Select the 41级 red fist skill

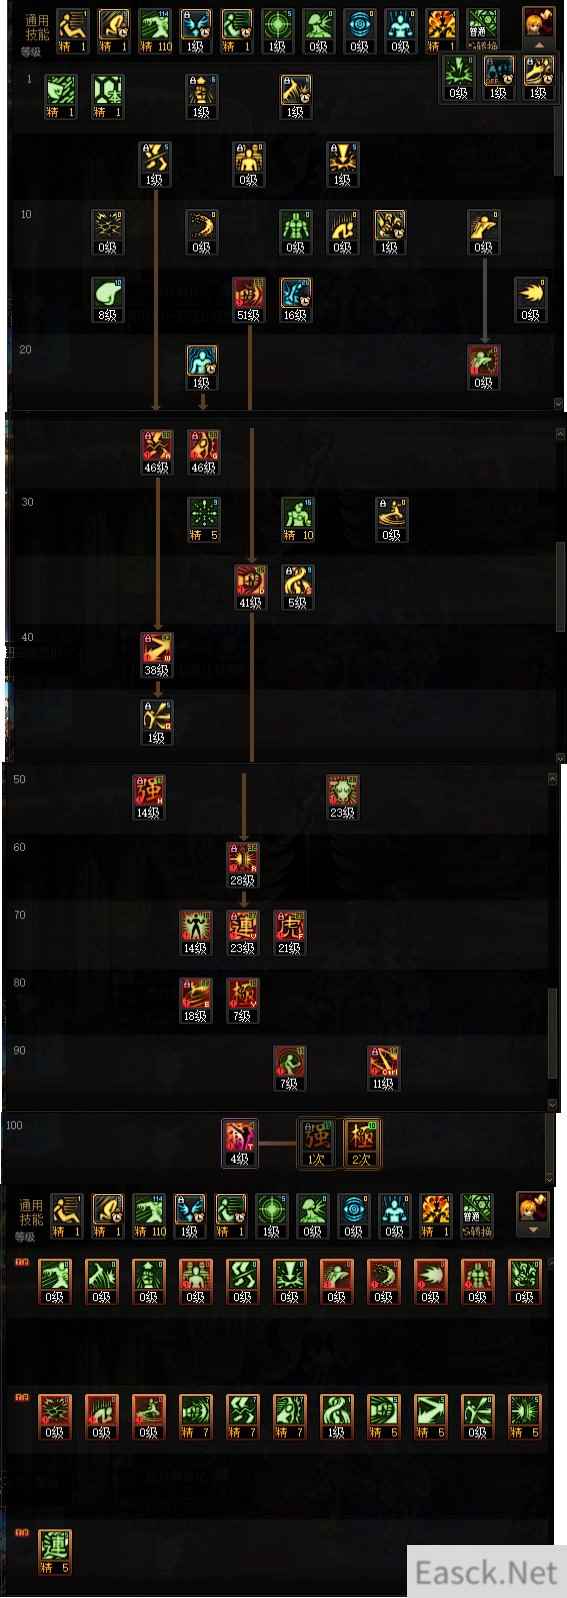pyautogui.click(x=250, y=587)
